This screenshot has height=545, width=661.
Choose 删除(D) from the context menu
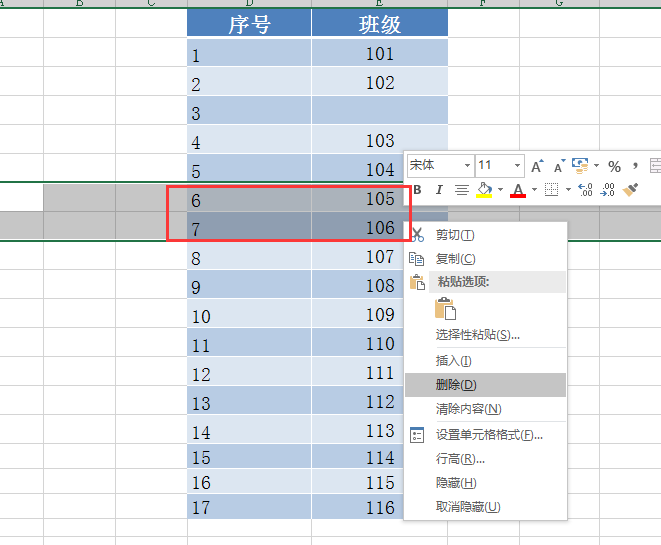[x=485, y=385]
